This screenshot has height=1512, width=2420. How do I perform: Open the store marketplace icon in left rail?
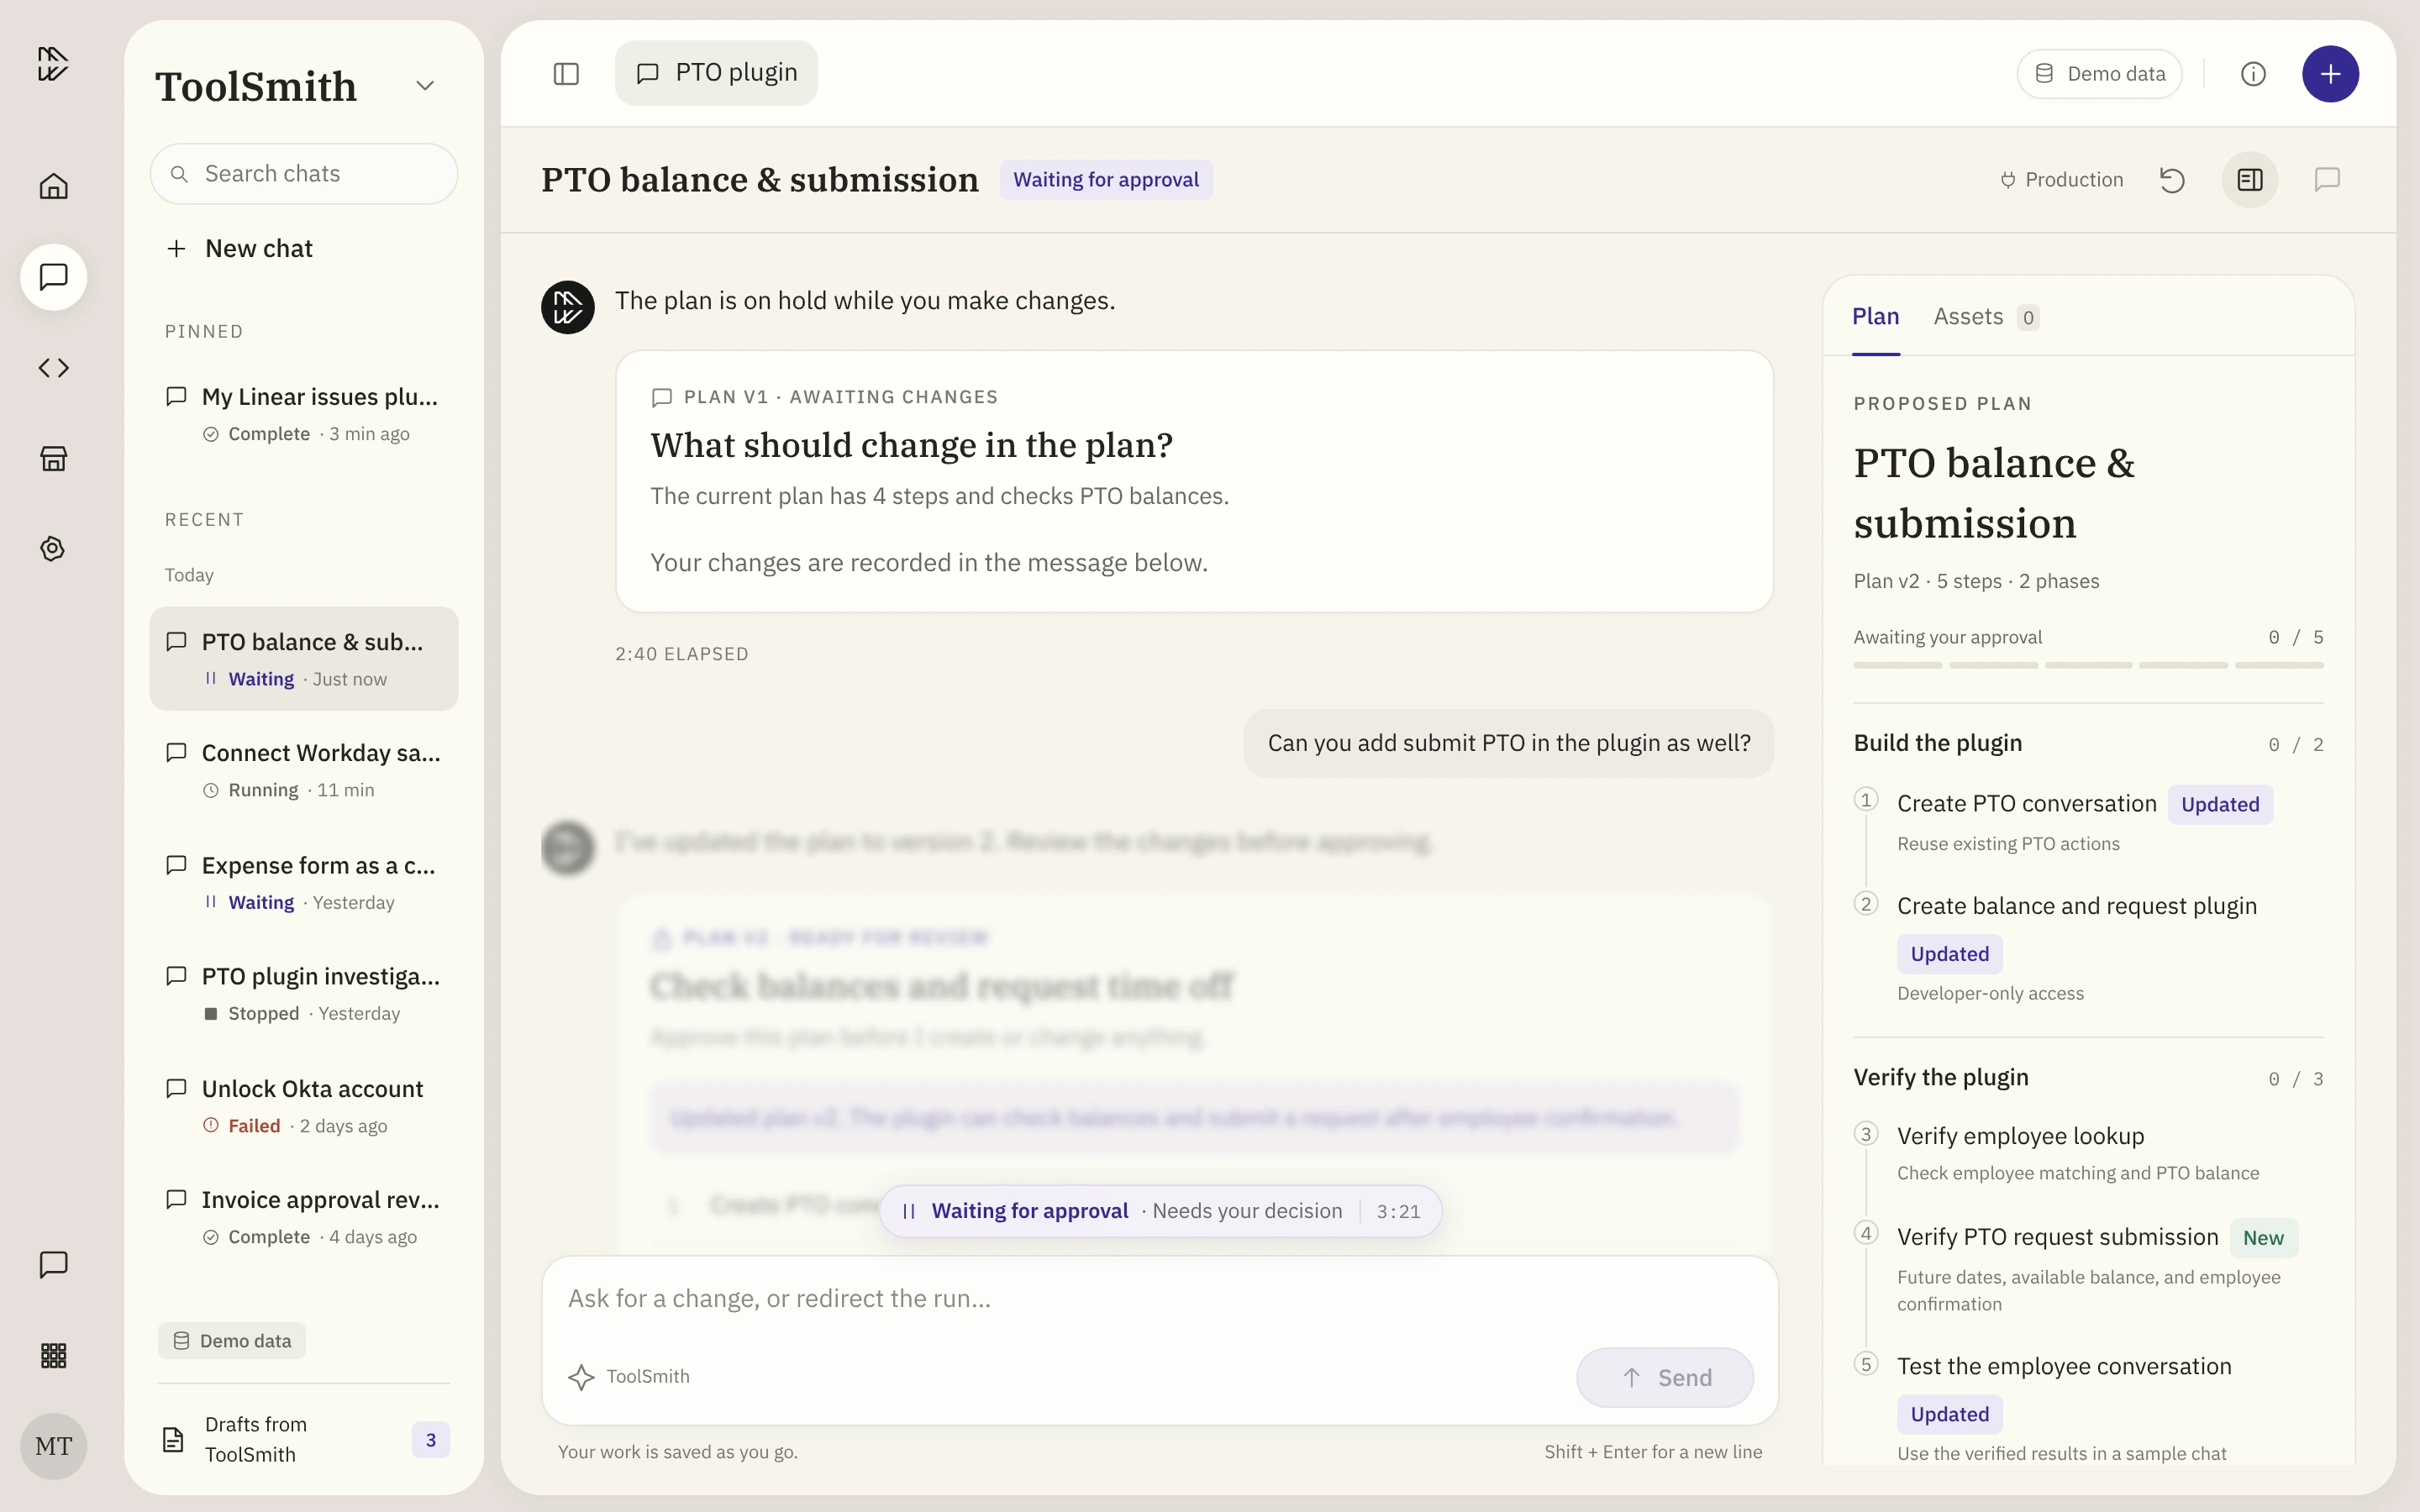(x=53, y=459)
